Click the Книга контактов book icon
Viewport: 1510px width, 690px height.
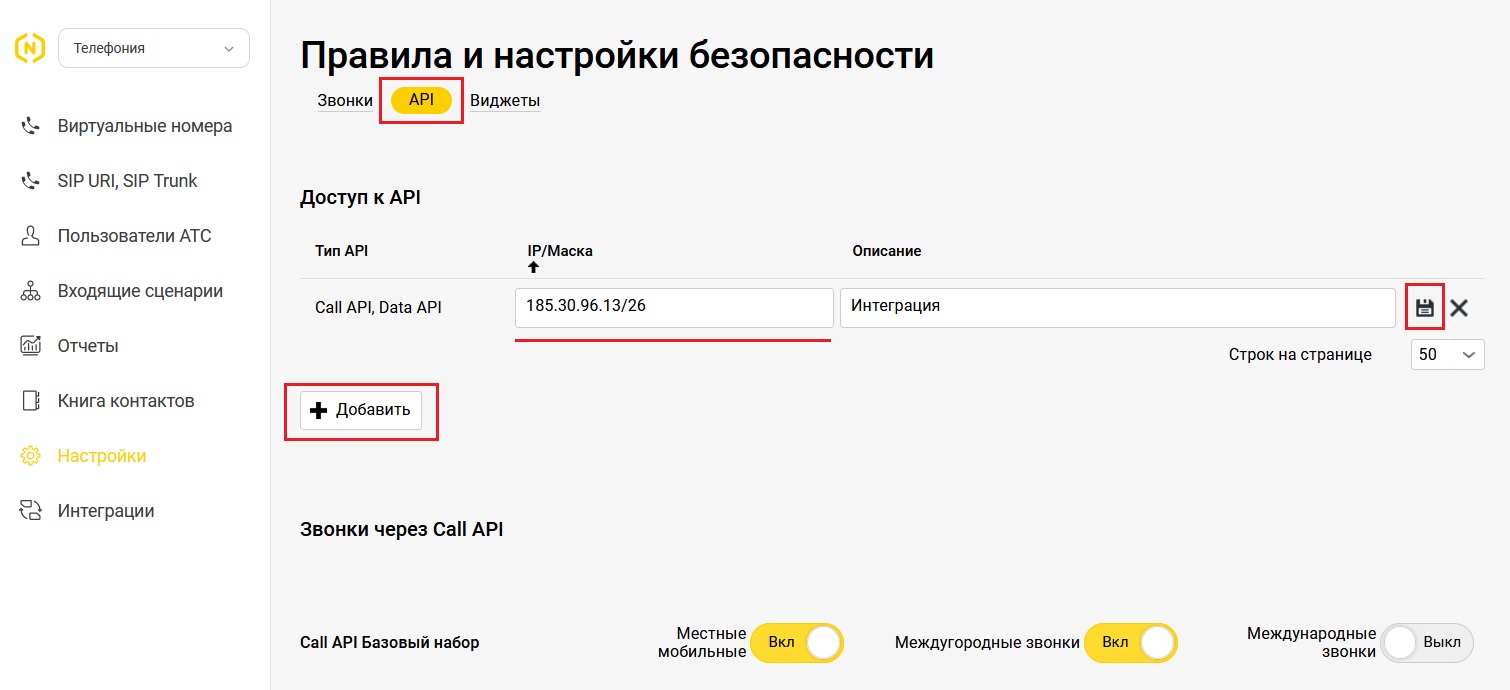click(31, 401)
